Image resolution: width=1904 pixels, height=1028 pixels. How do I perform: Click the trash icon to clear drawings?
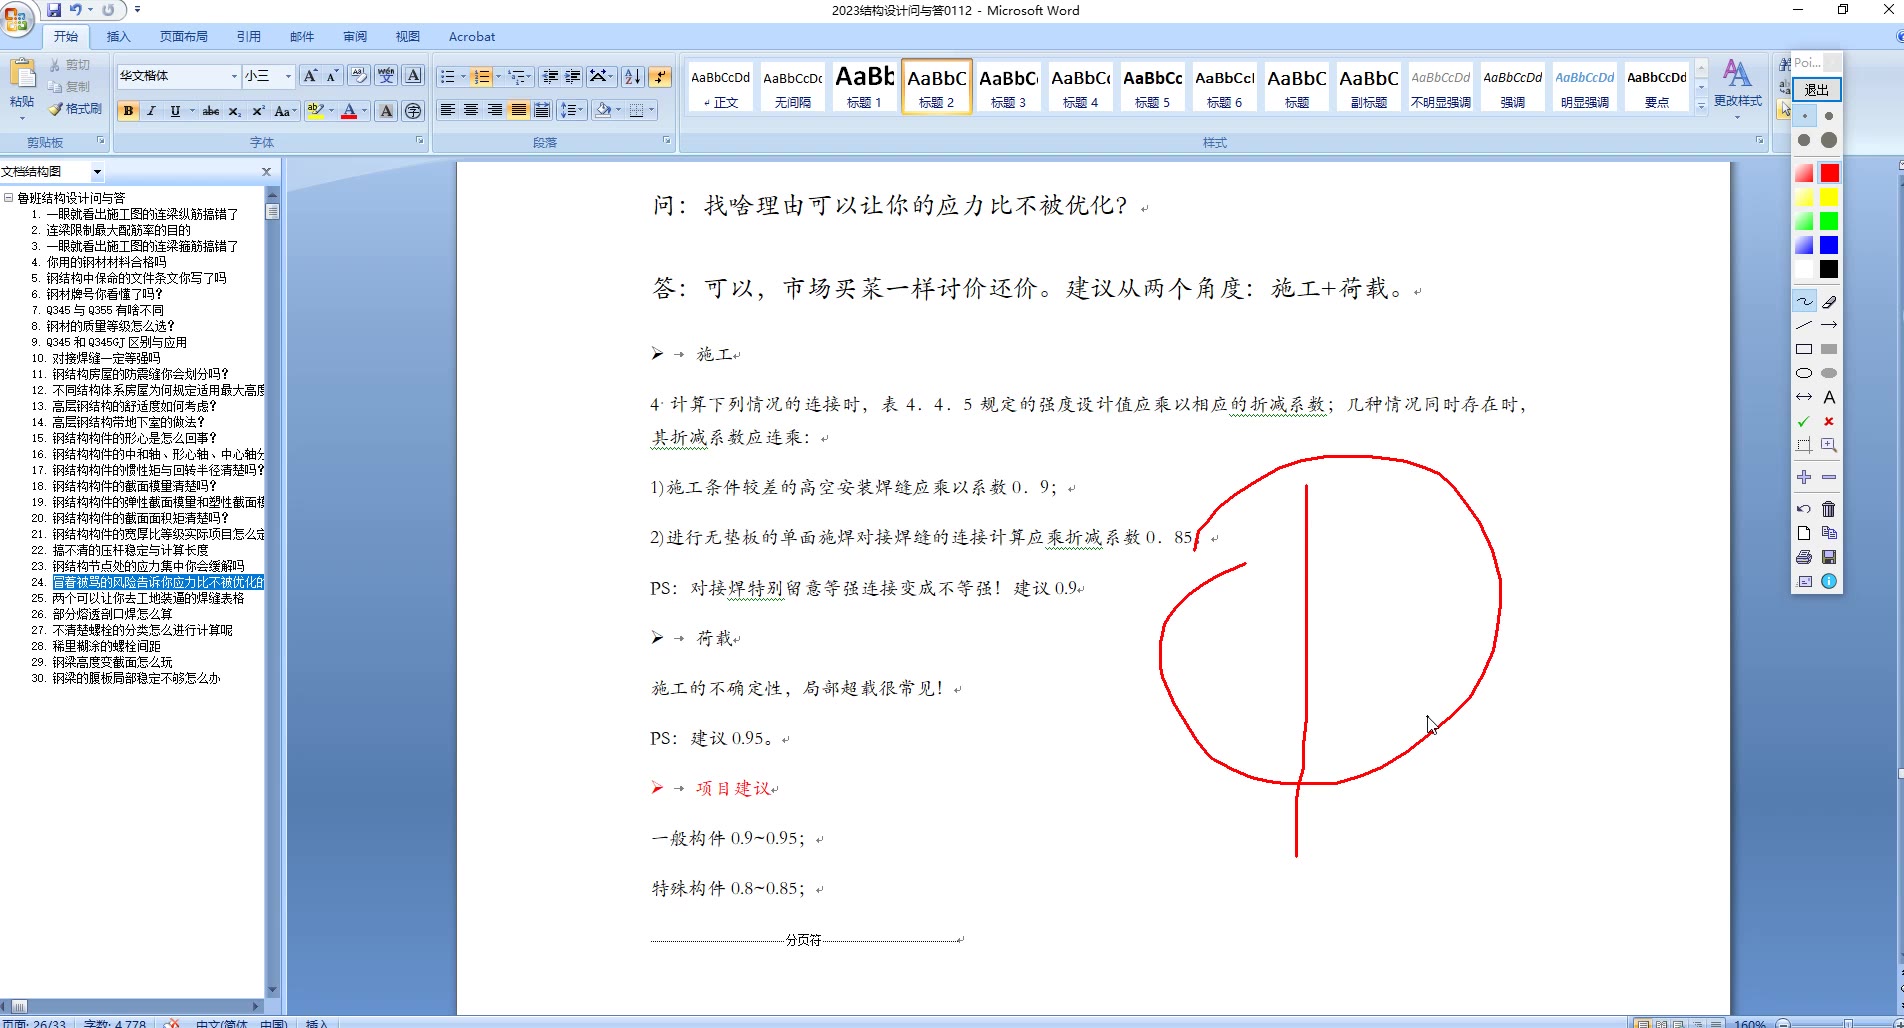click(1829, 509)
